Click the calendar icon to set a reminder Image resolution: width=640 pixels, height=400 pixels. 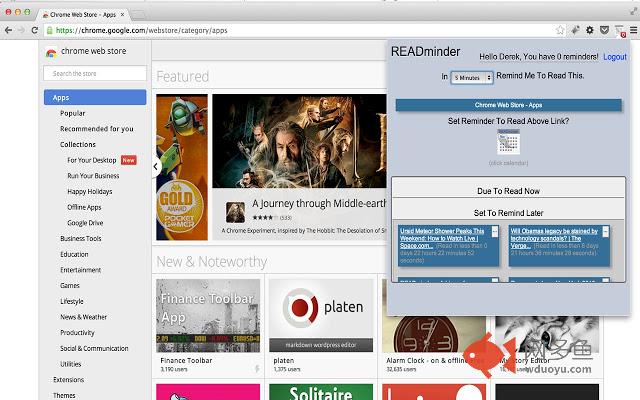coord(508,142)
